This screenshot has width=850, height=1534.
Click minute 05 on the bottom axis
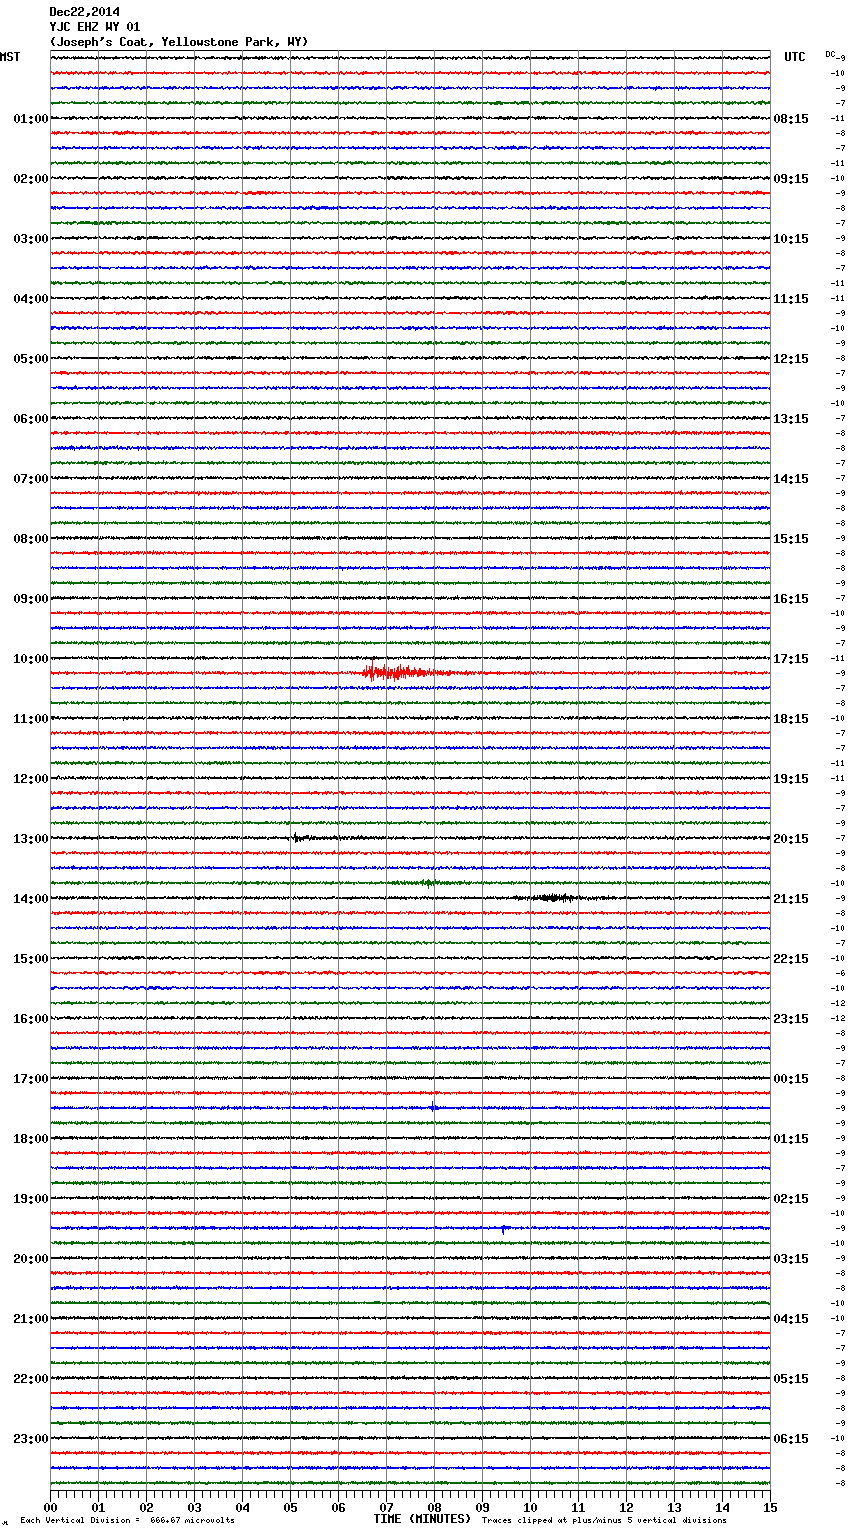pyautogui.click(x=290, y=1507)
